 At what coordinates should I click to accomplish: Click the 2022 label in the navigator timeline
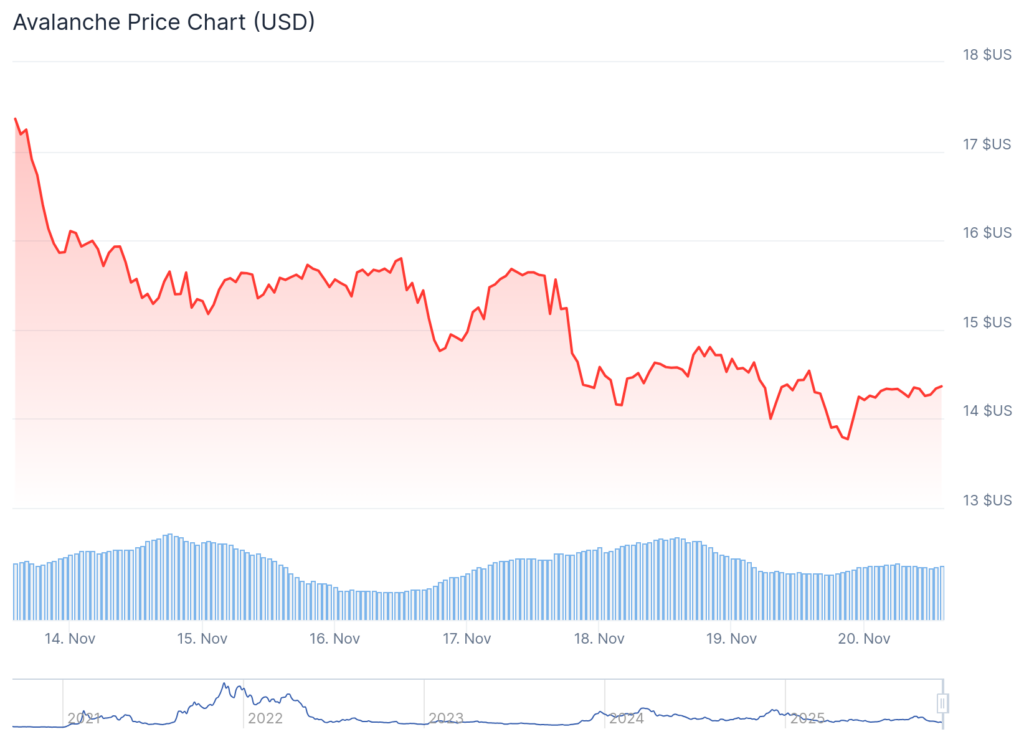click(x=265, y=718)
